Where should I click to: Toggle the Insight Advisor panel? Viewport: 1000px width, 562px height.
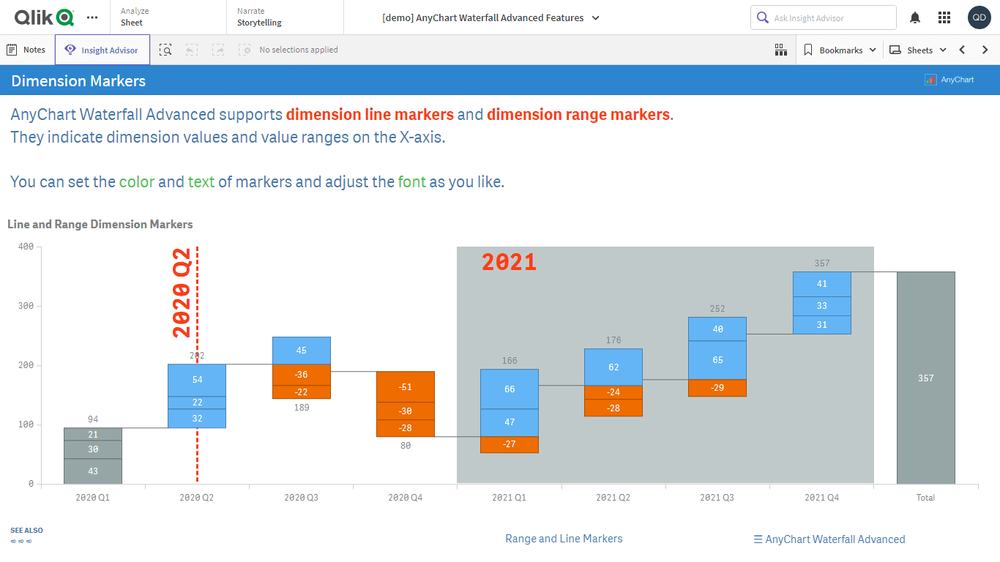pos(103,50)
